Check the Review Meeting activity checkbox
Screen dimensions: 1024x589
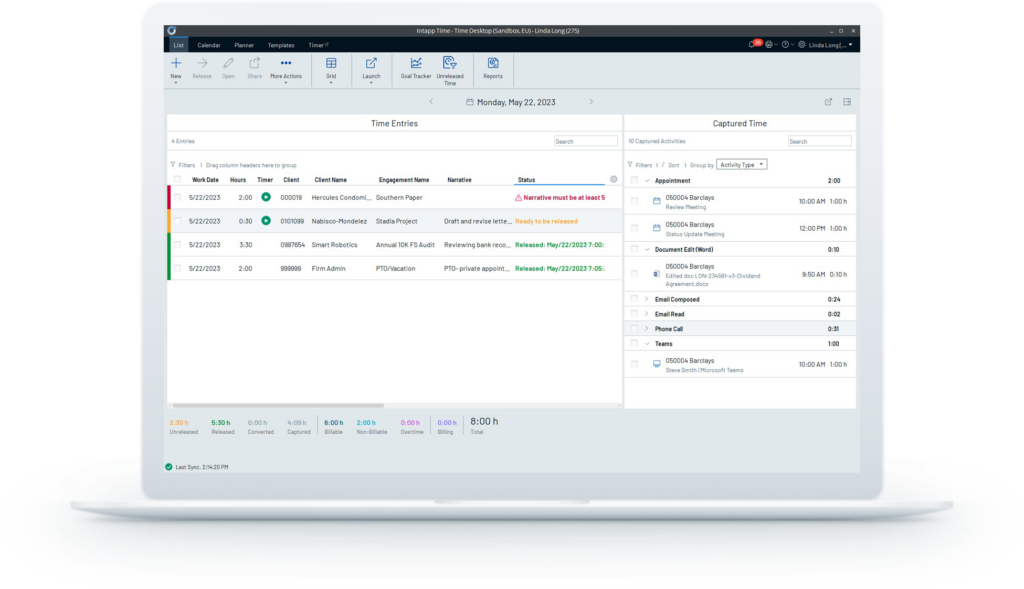(x=634, y=202)
